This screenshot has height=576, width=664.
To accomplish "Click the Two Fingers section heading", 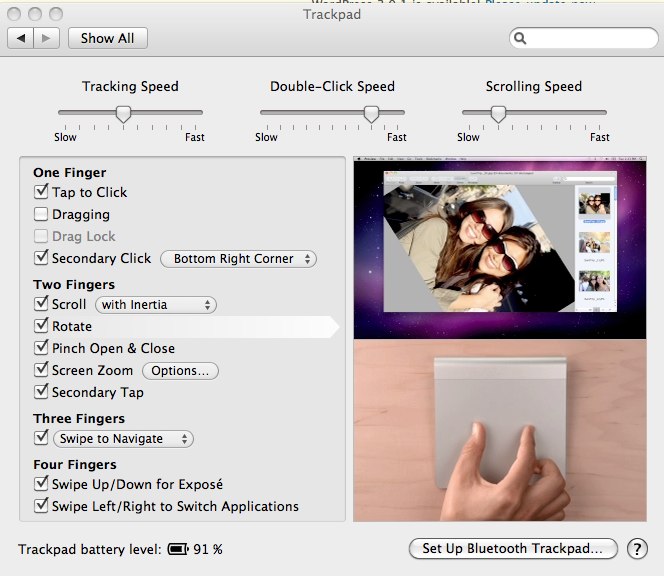I will 74,284.
